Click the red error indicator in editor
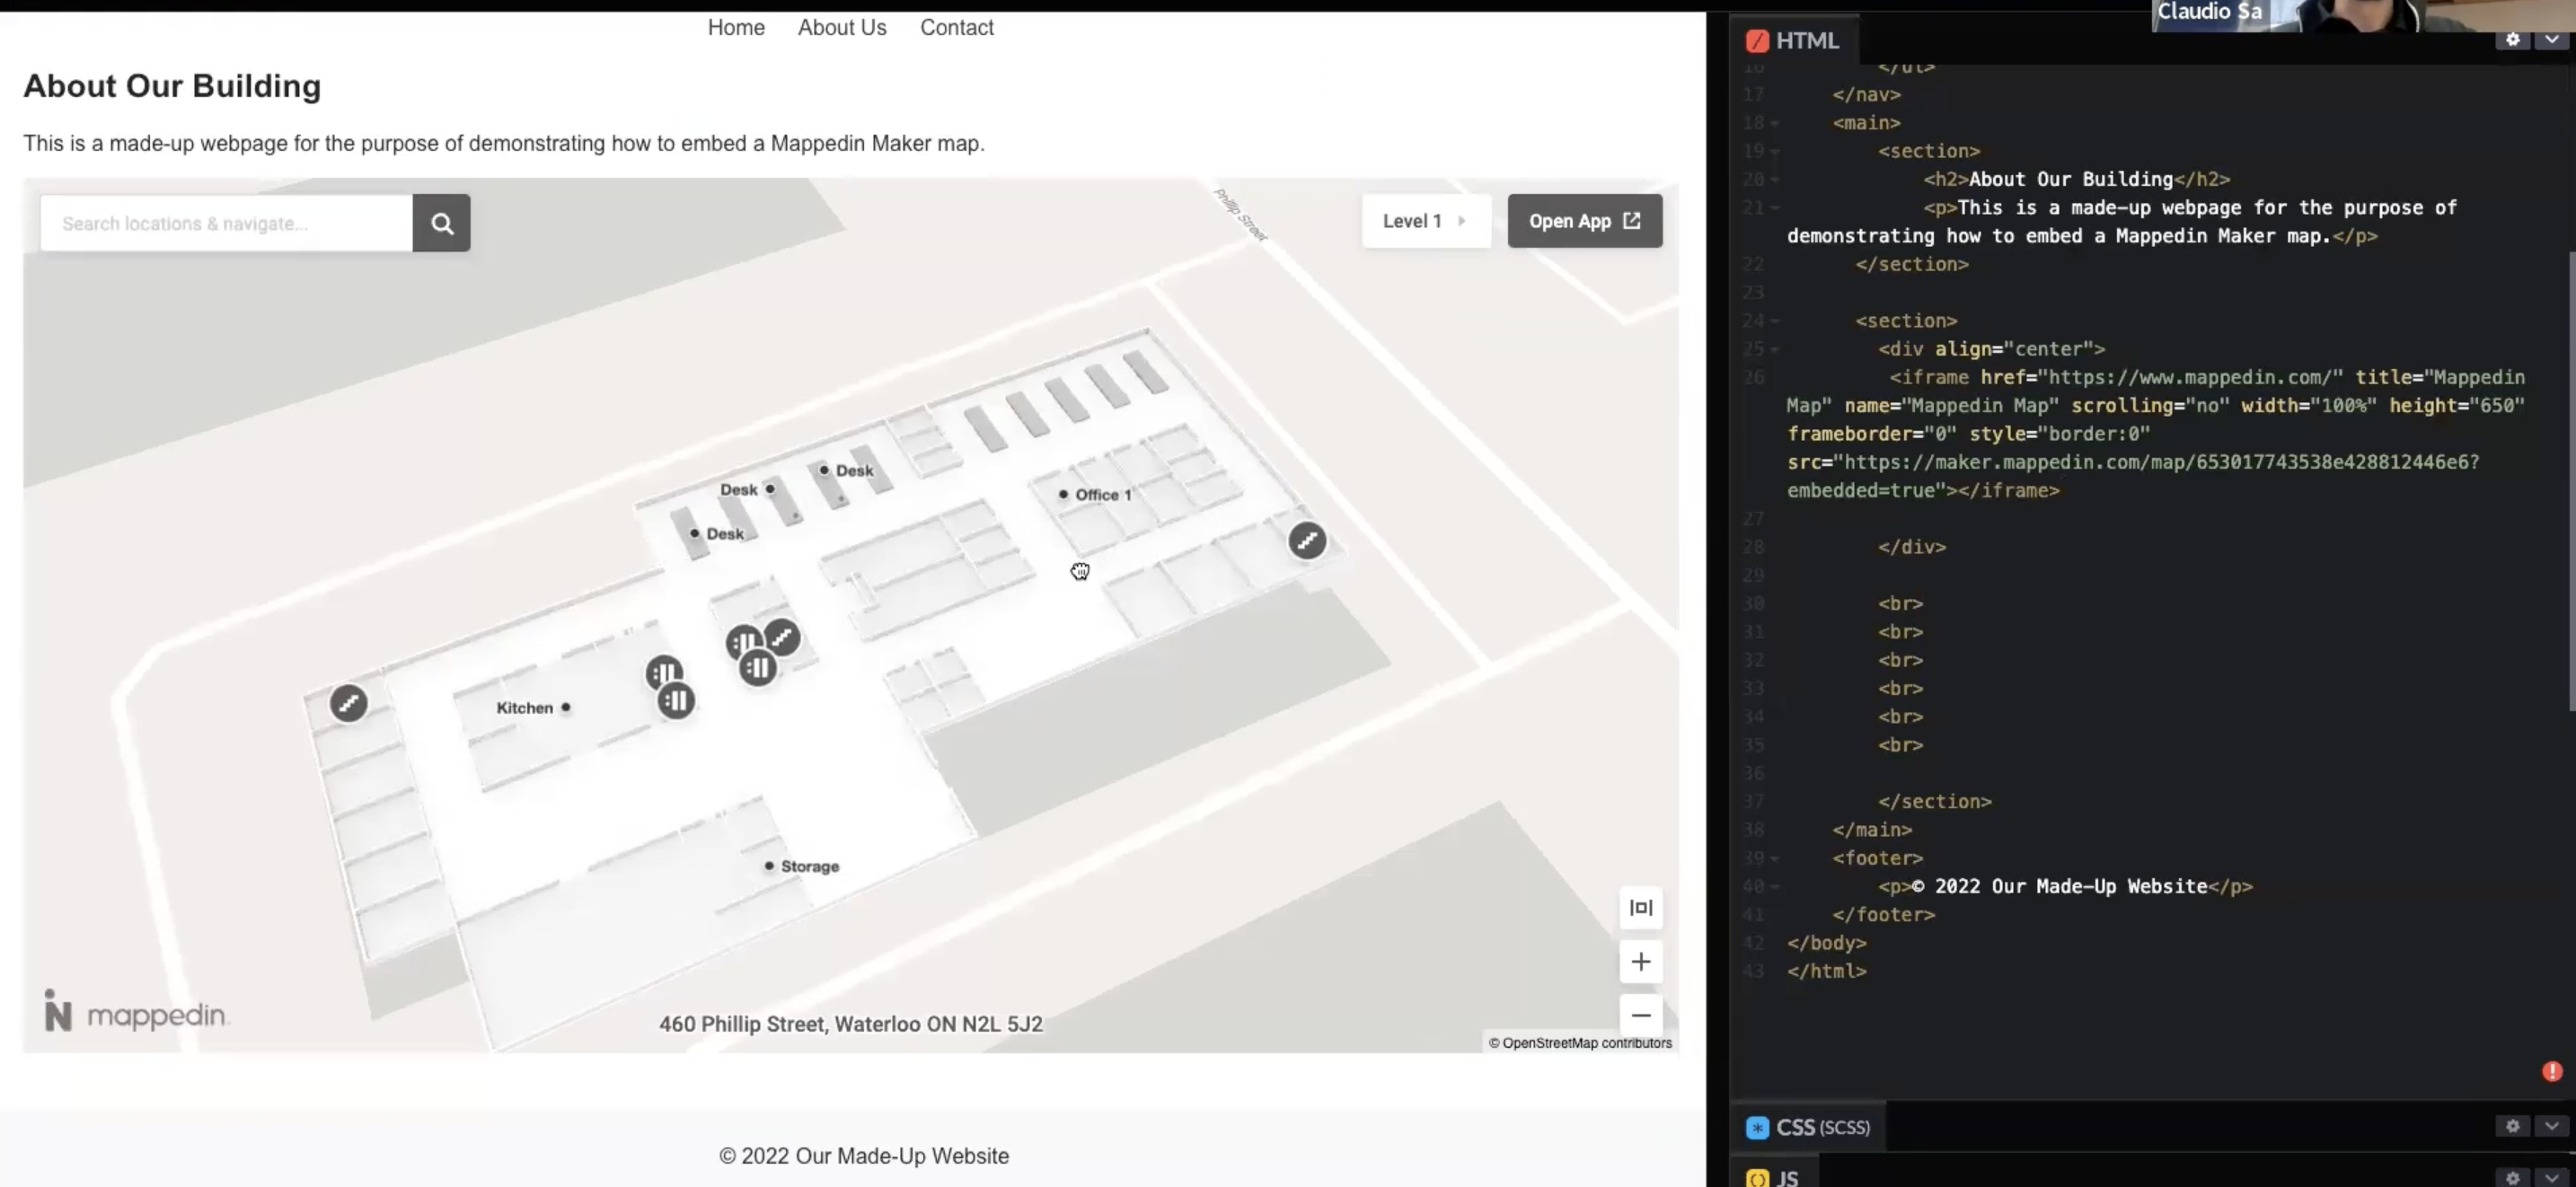 (x=2551, y=1071)
